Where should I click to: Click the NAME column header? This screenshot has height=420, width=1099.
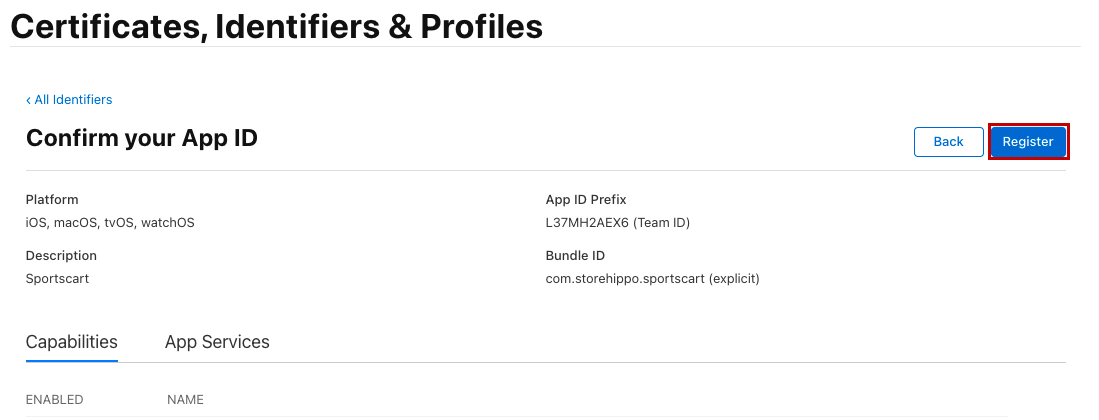pos(185,400)
